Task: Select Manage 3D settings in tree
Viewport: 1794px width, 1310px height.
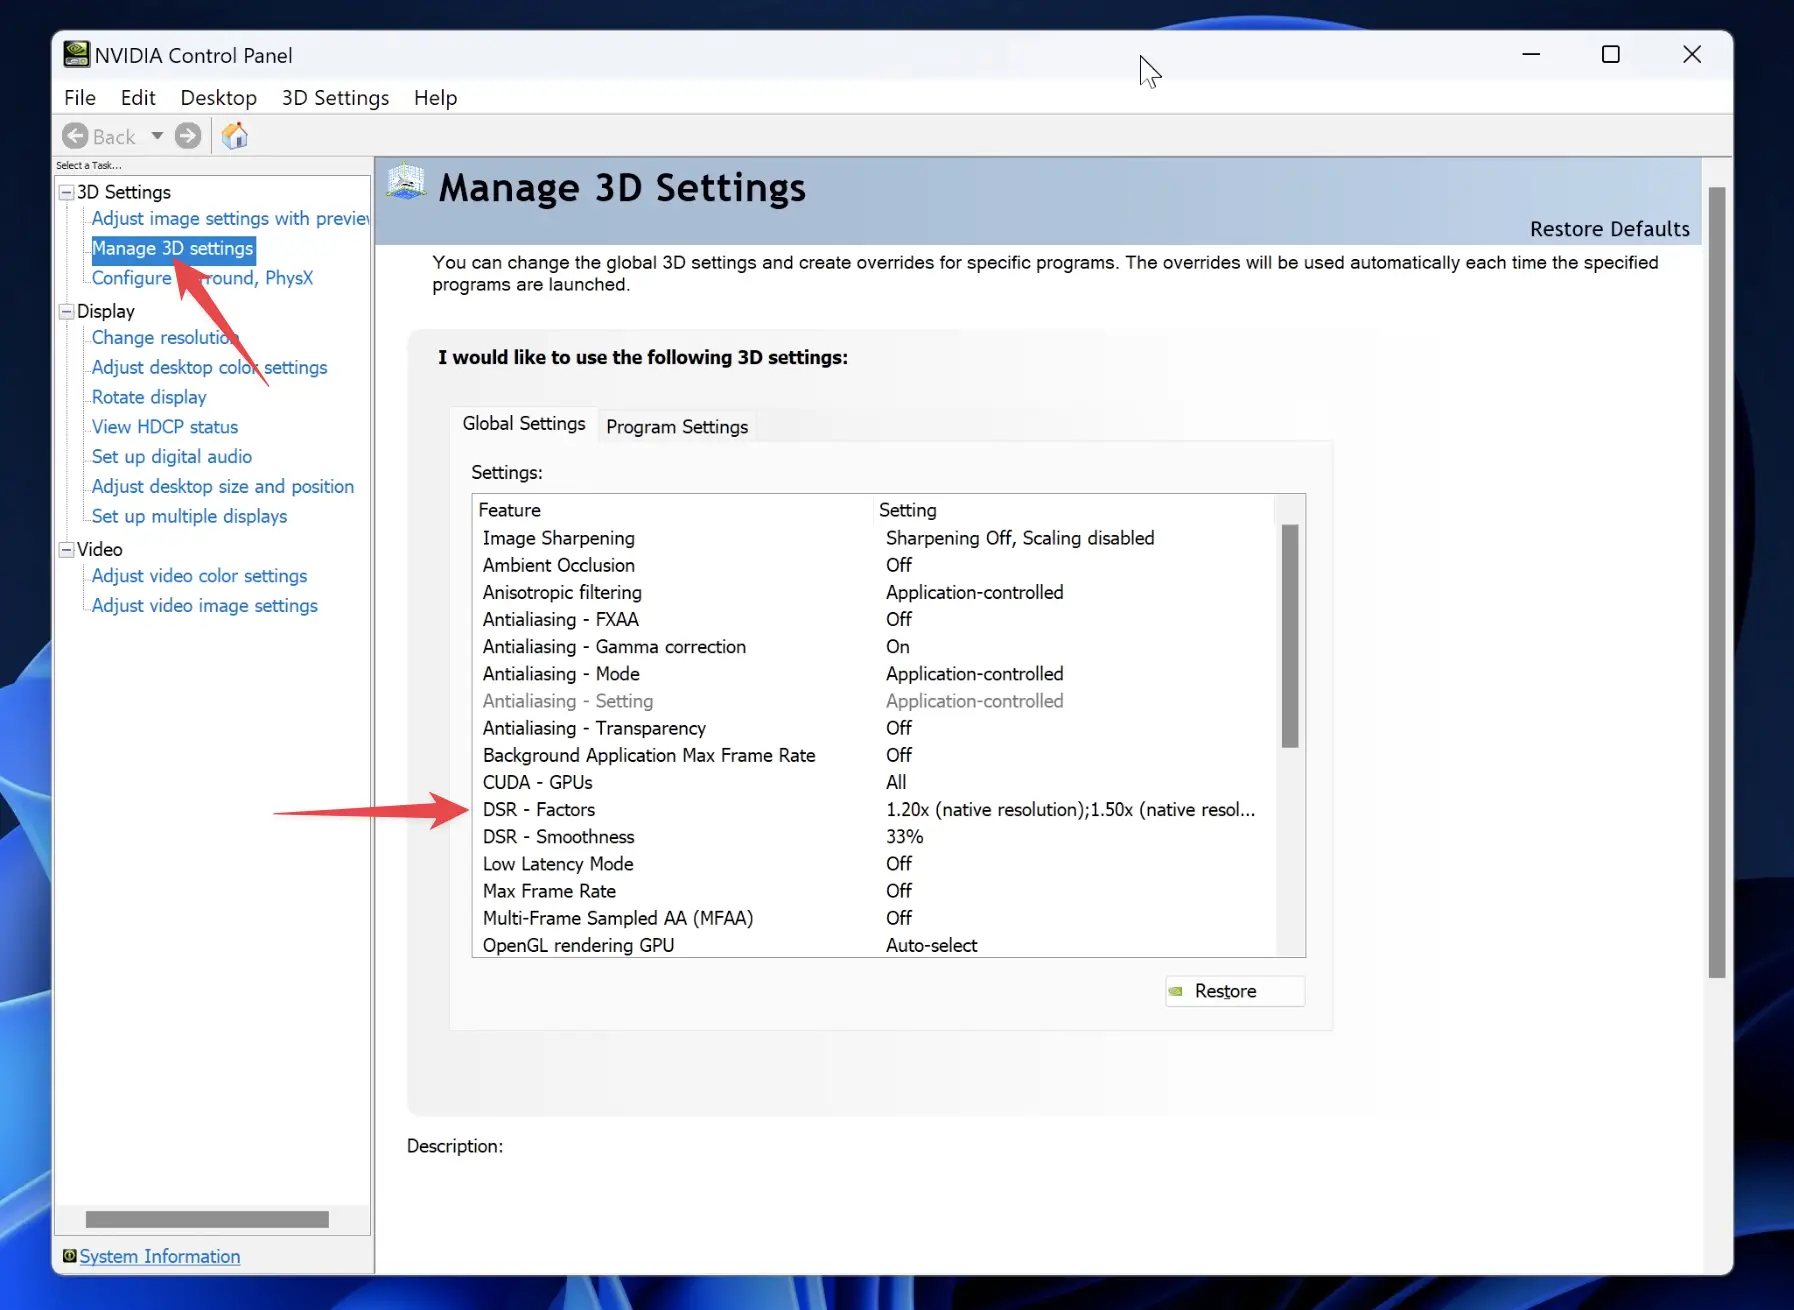Action: point(173,248)
